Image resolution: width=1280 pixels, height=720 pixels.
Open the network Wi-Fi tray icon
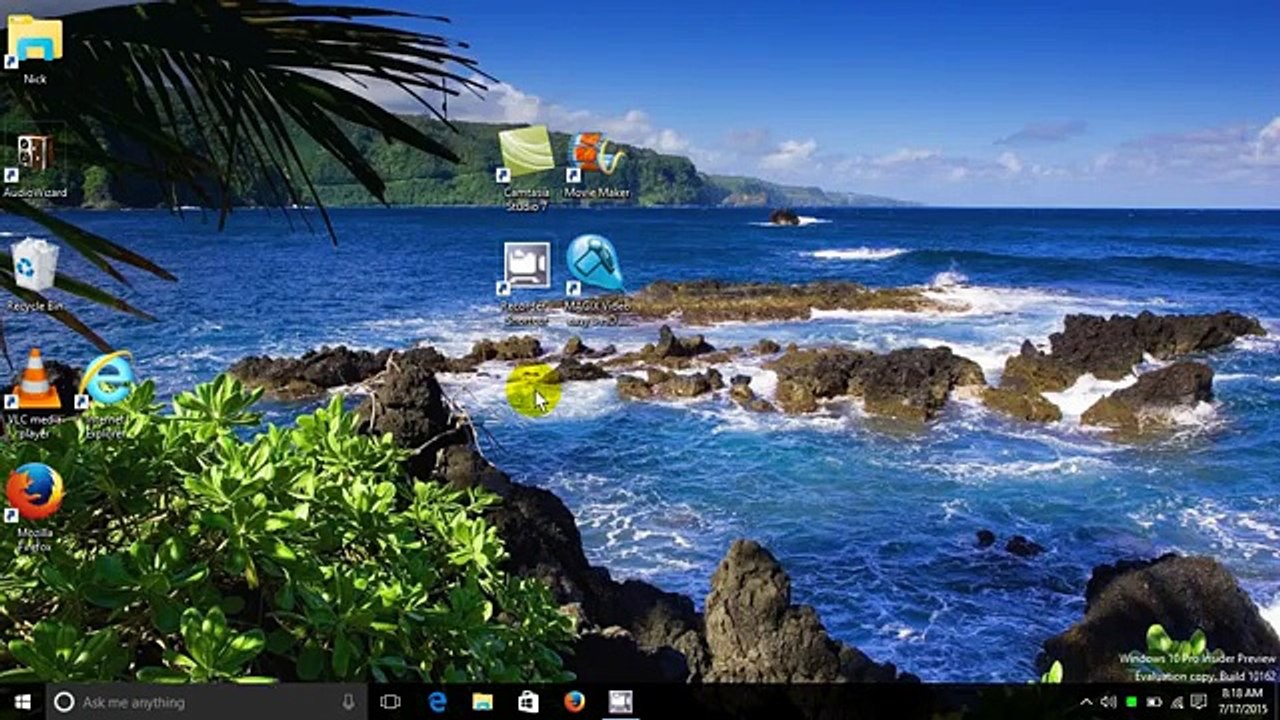pyautogui.click(x=1177, y=702)
